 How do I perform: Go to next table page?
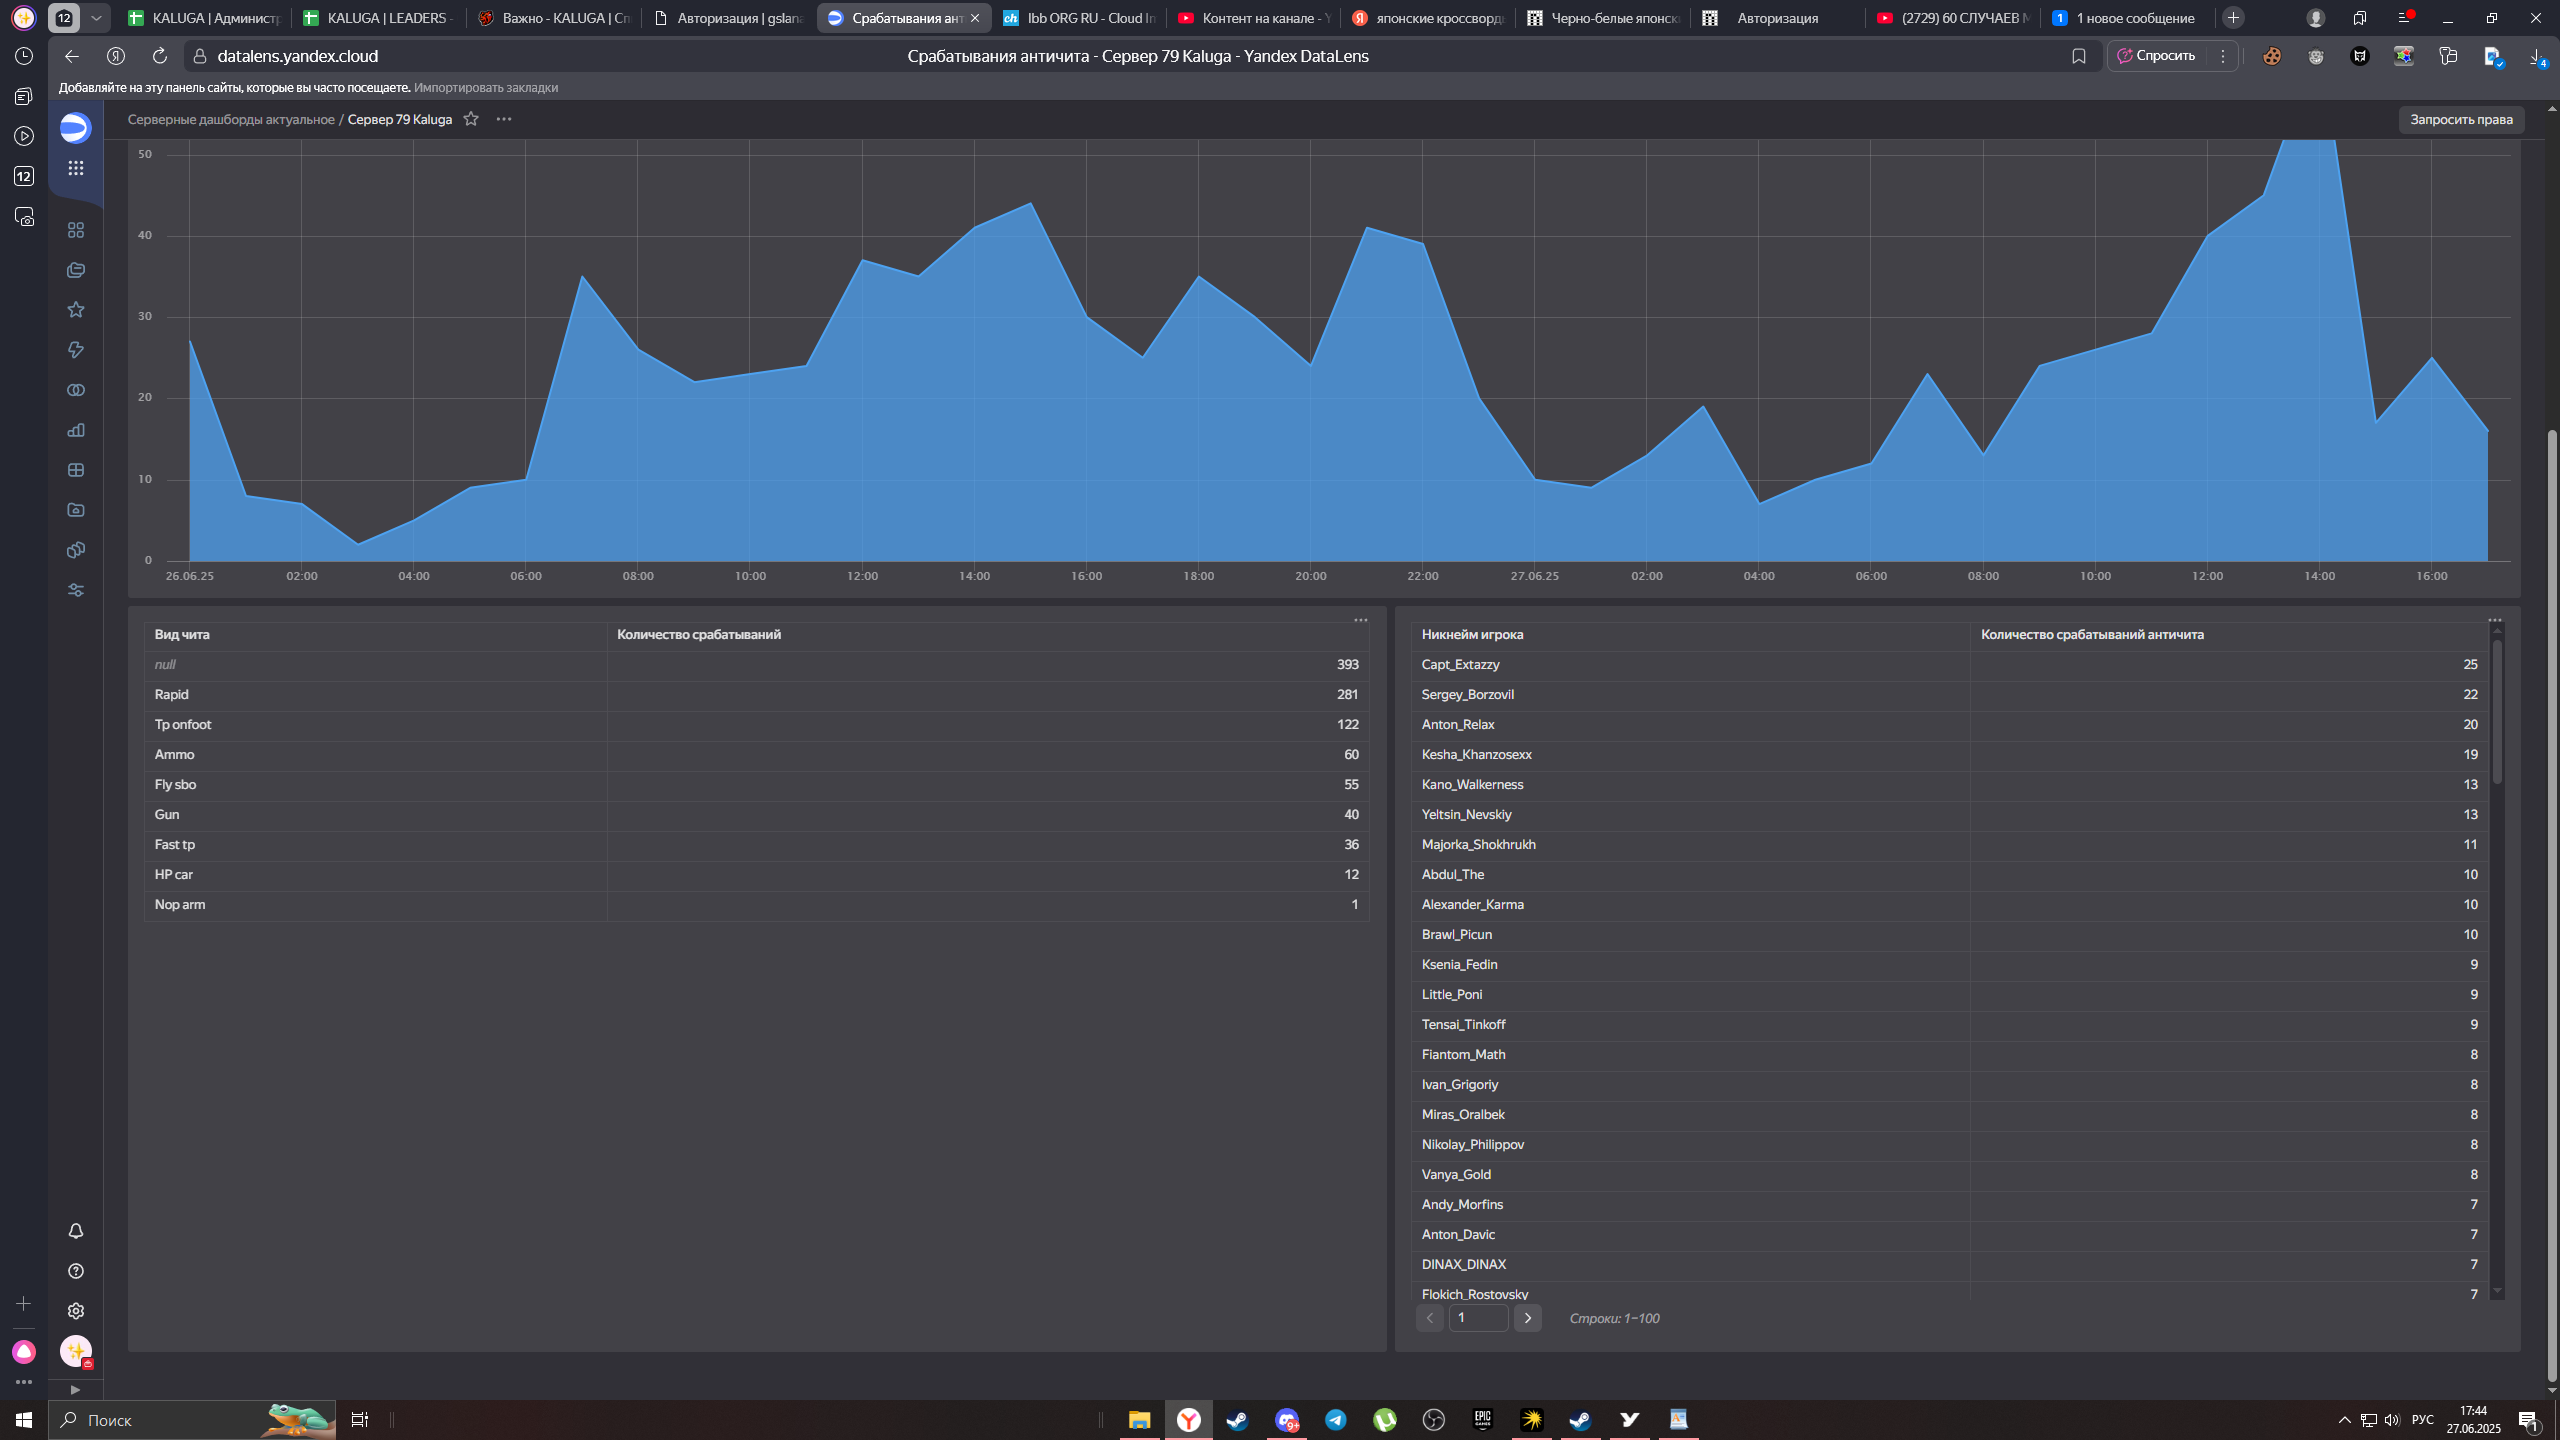point(1527,1318)
